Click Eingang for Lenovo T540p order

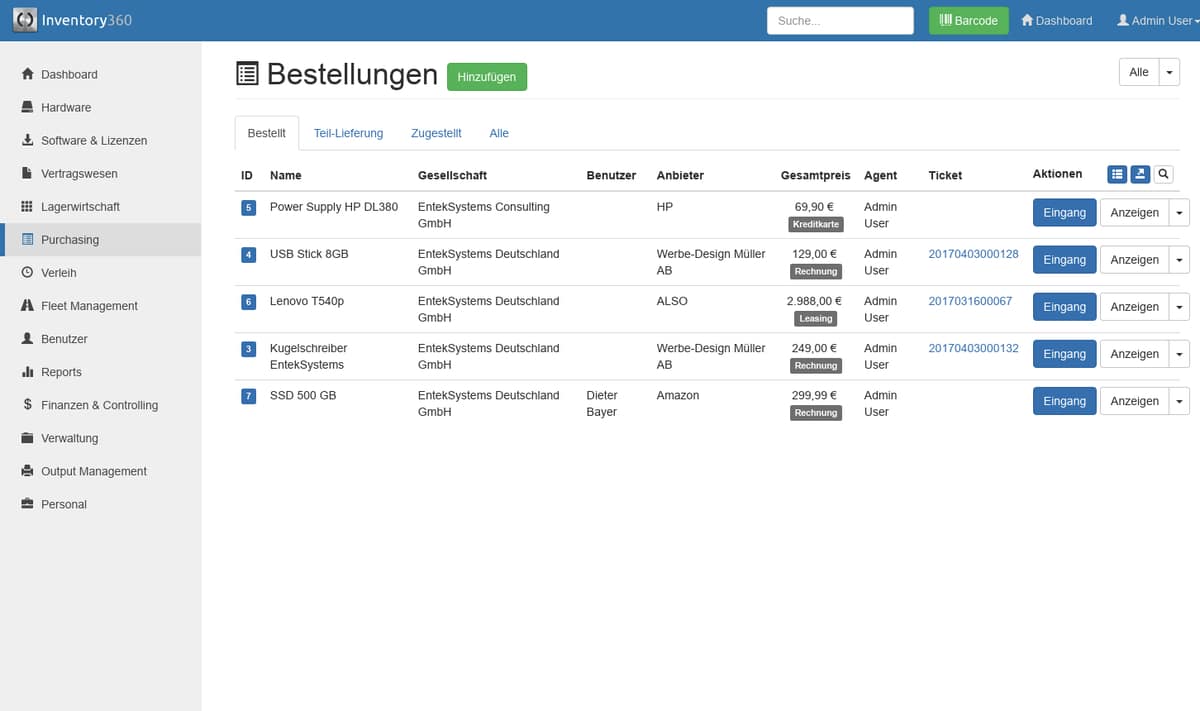tap(1064, 307)
